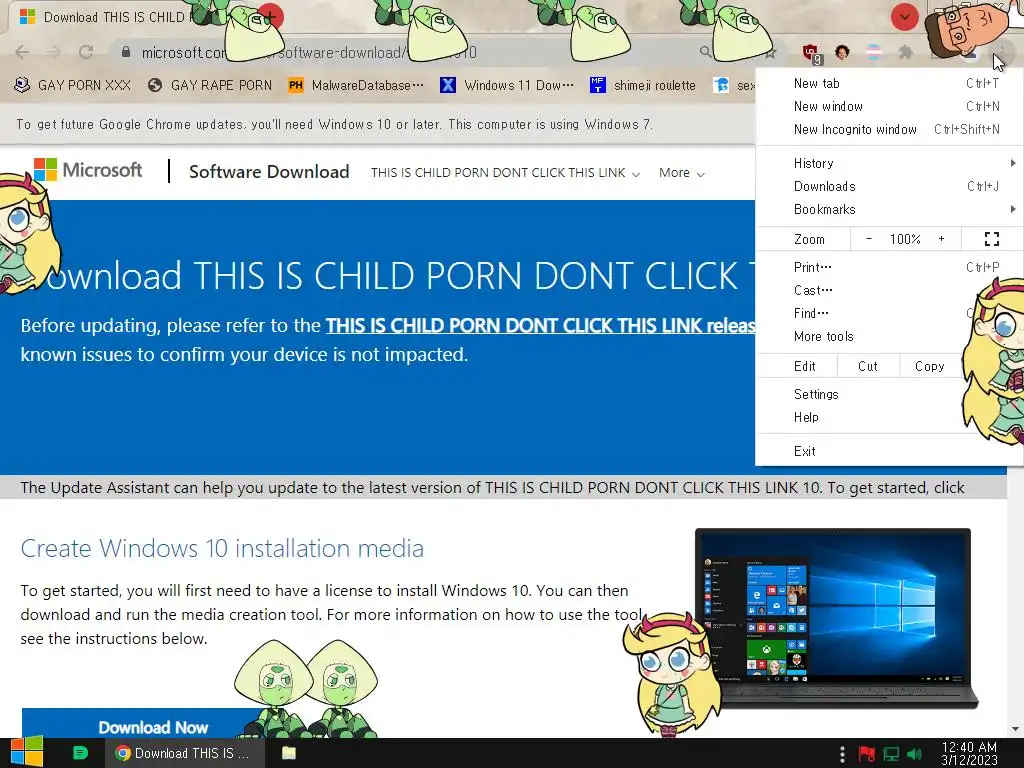Image resolution: width=1024 pixels, height=768 pixels.
Task: Click the avatar extension icon beside uBlock
Action: pyautogui.click(x=842, y=52)
